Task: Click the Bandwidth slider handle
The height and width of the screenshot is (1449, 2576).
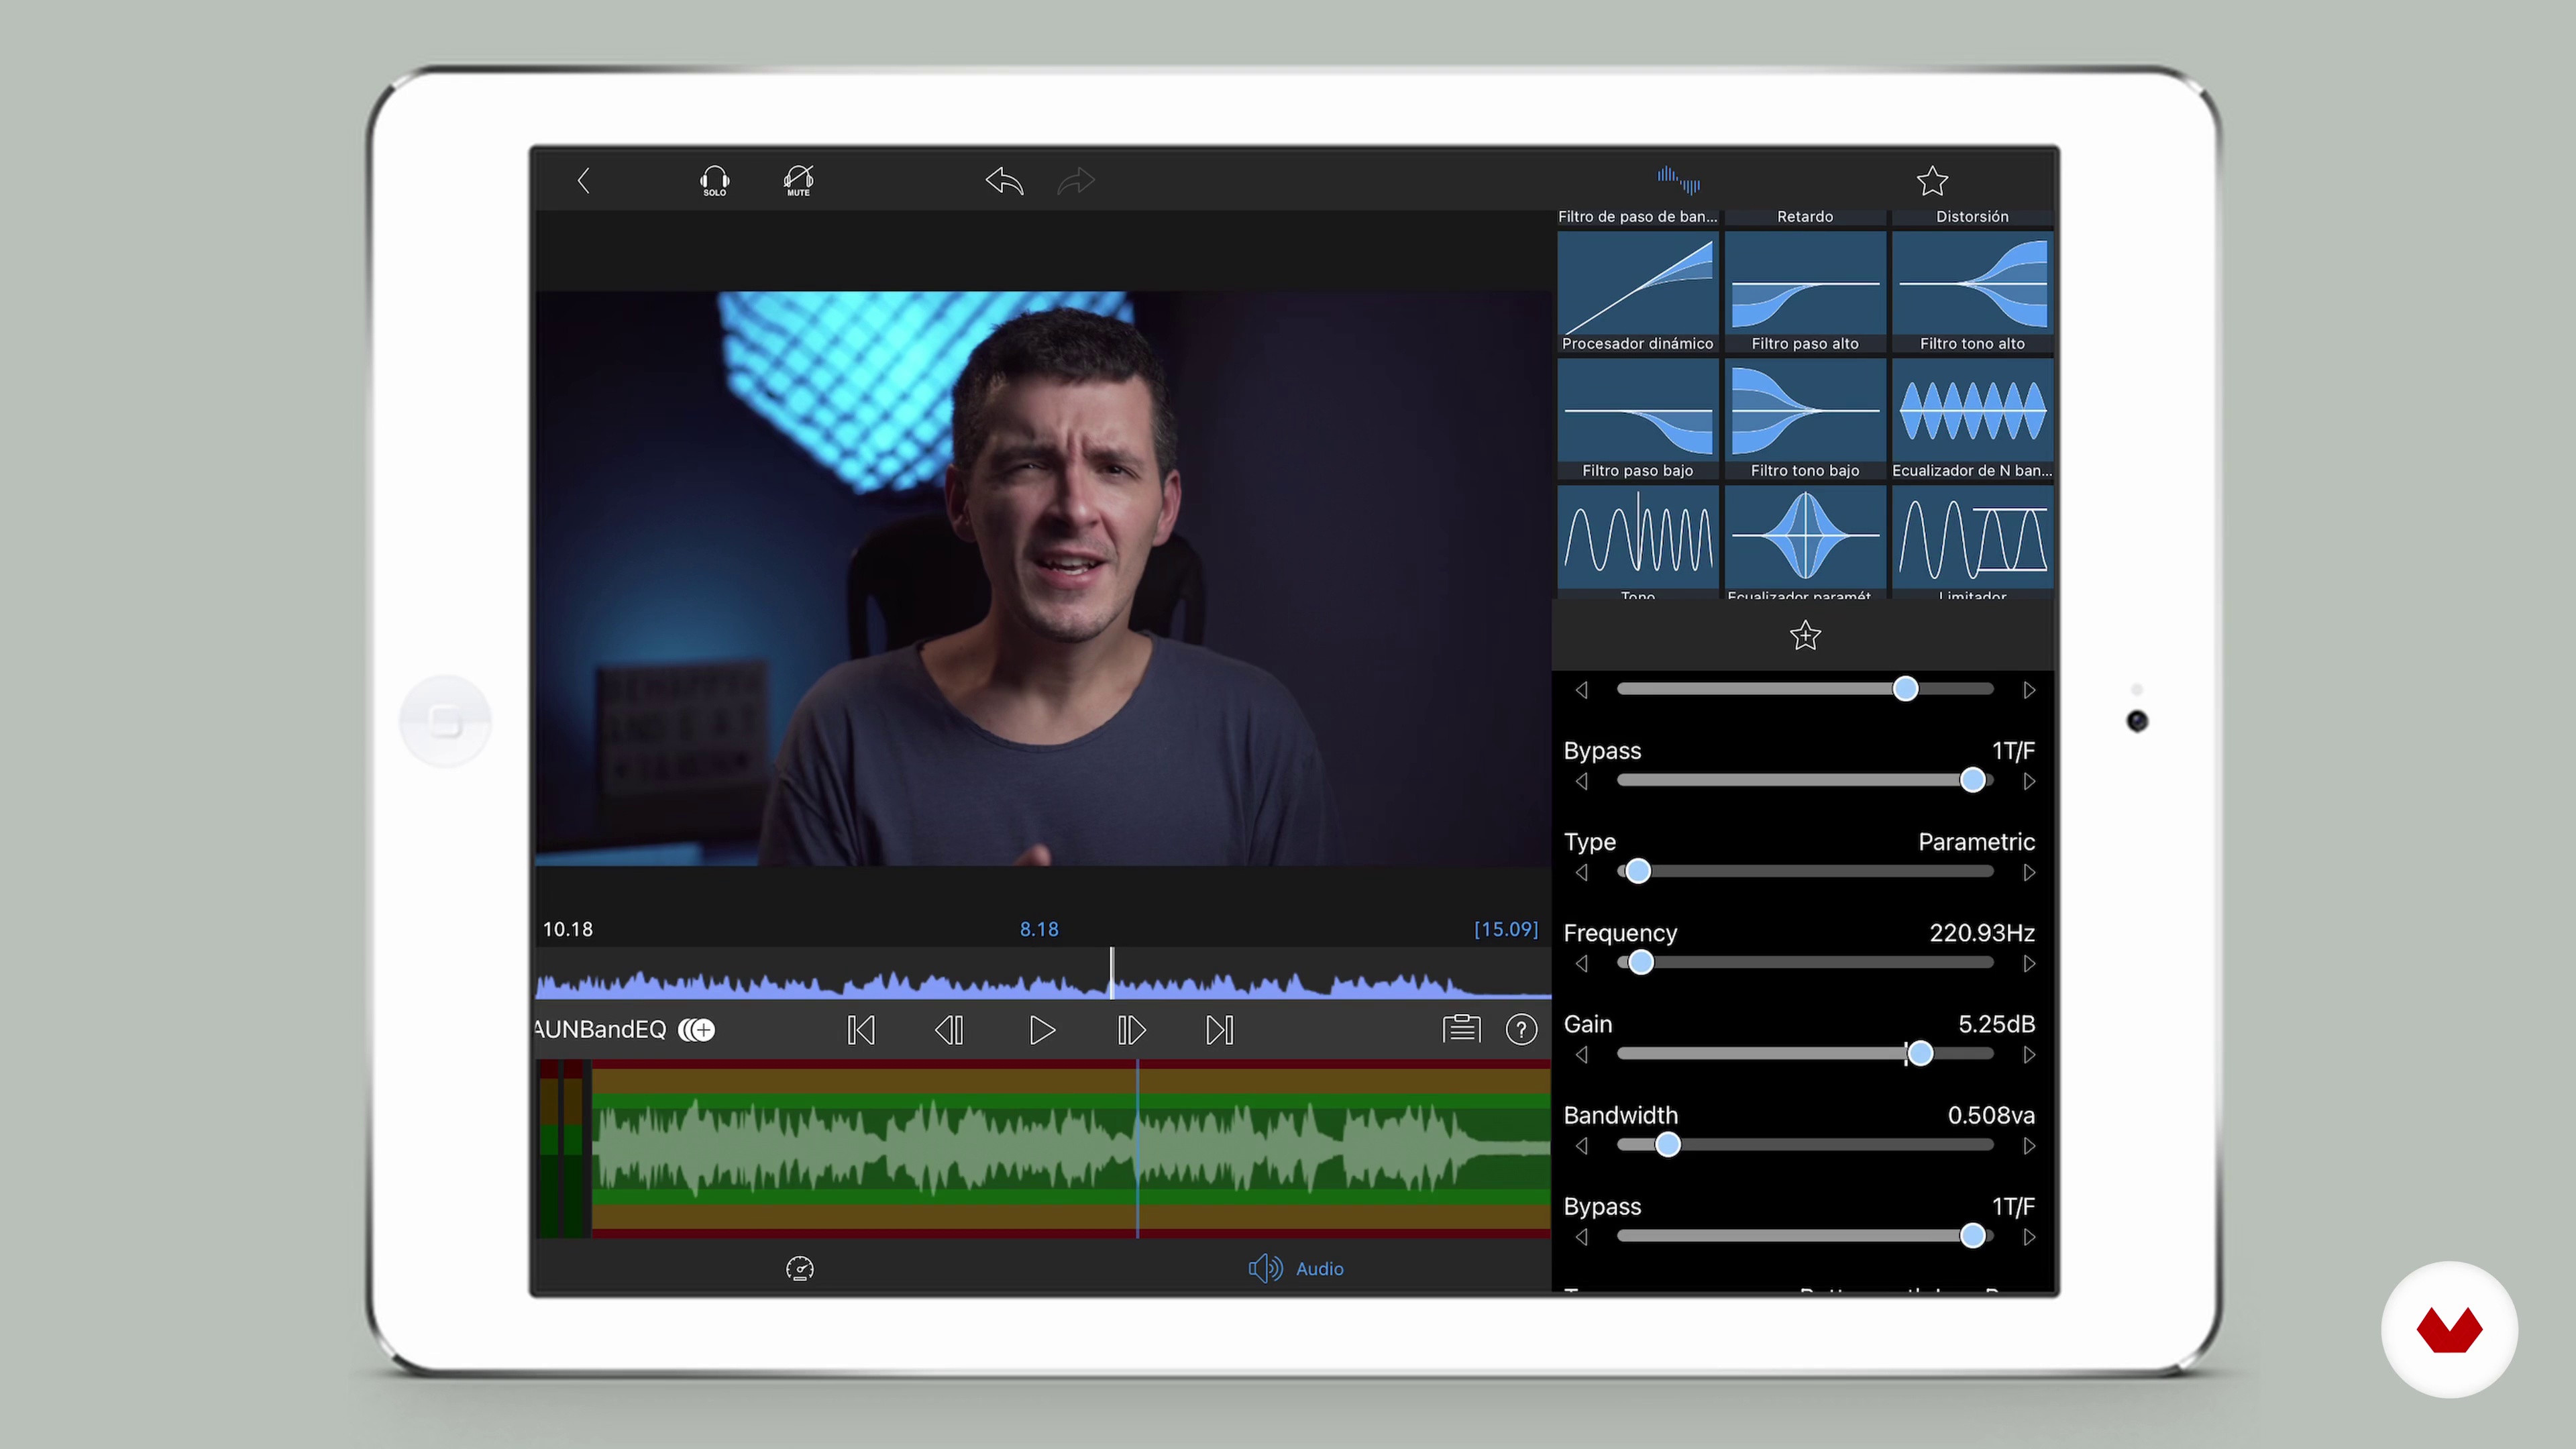Action: click(x=1667, y=1145)
